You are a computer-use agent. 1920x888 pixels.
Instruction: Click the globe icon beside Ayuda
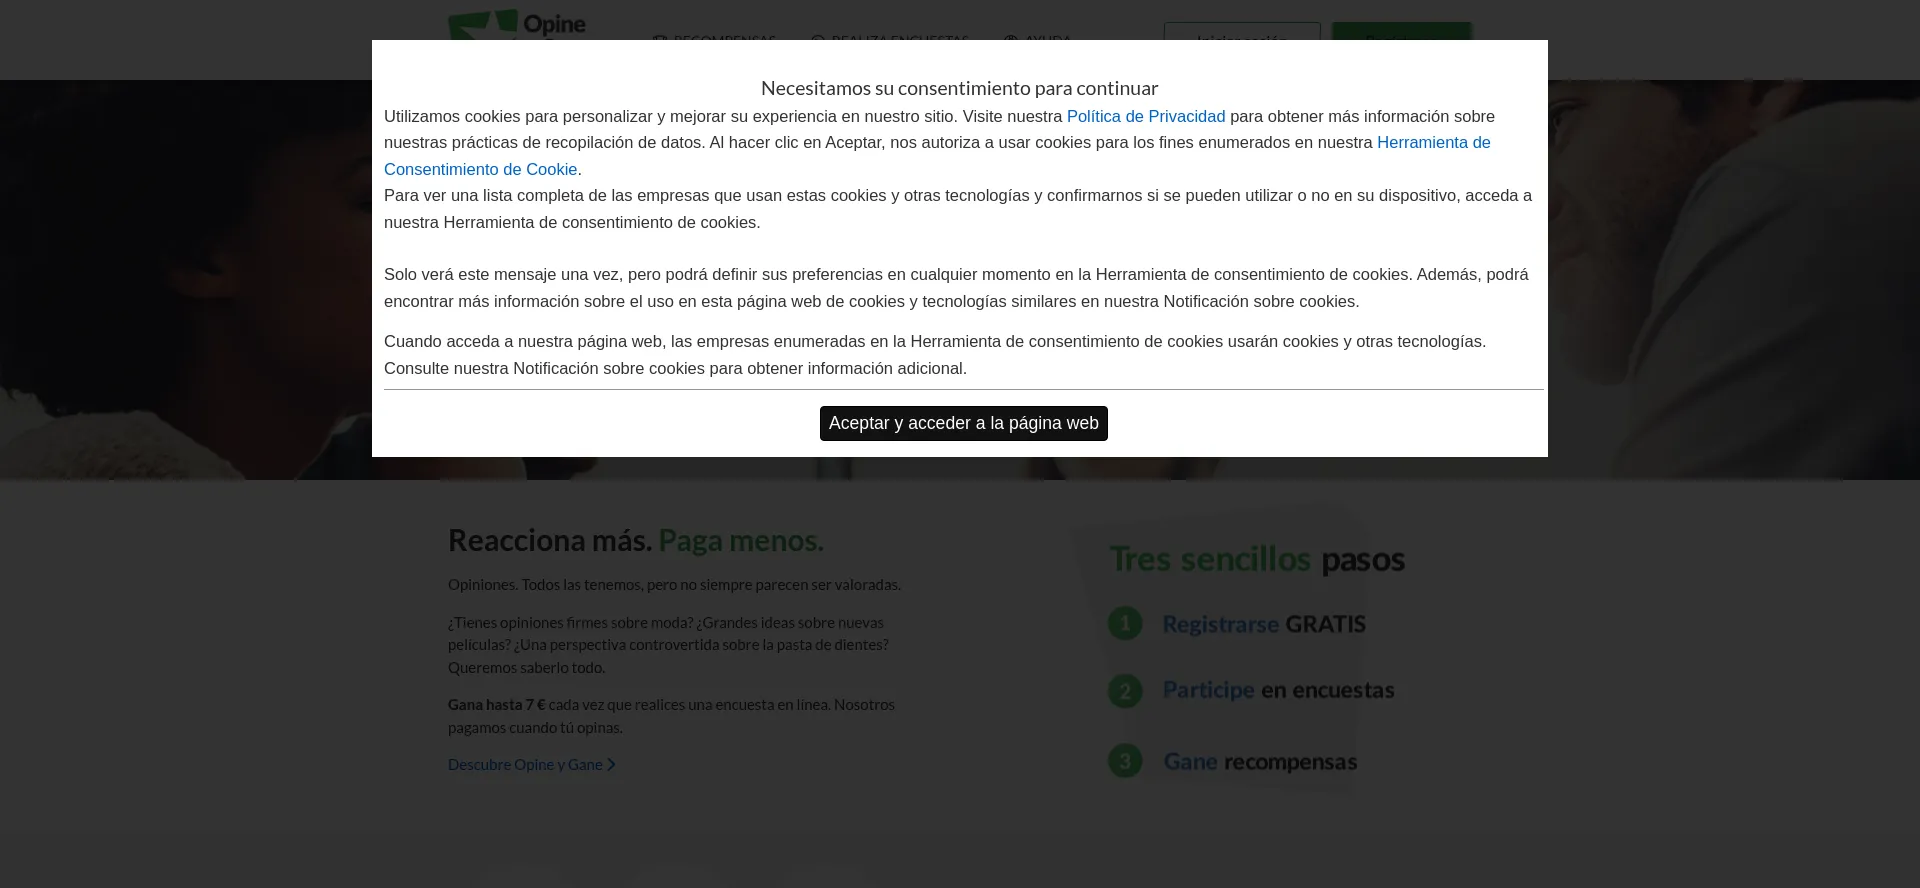(1011, 39)
